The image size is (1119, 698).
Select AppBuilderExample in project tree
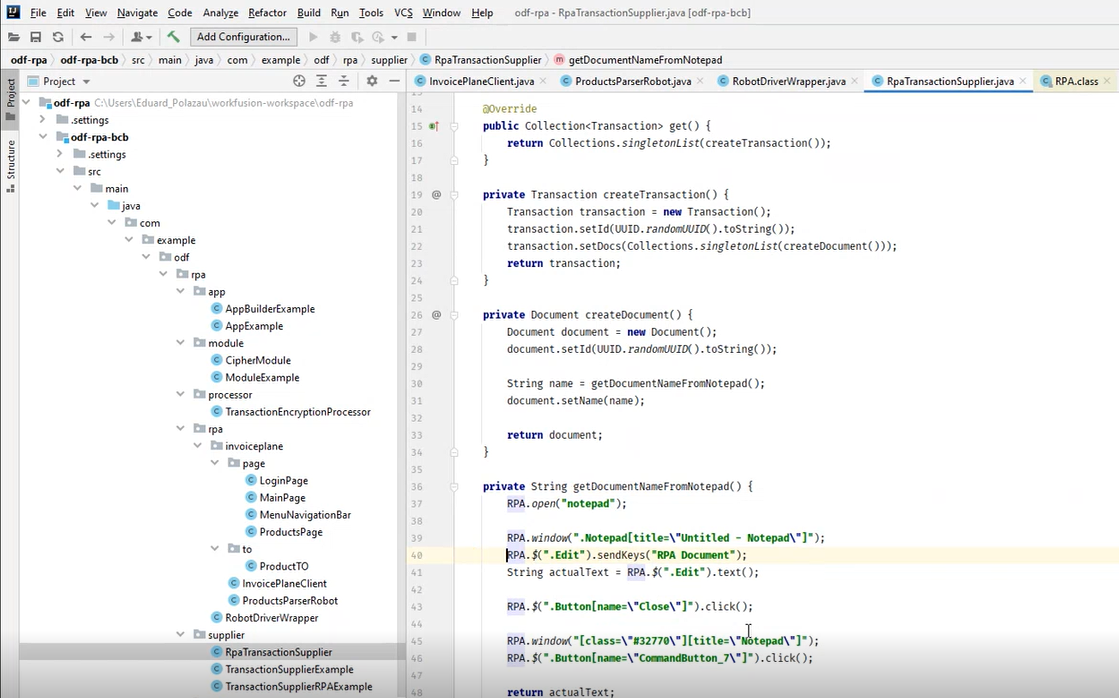pos(270,309)
